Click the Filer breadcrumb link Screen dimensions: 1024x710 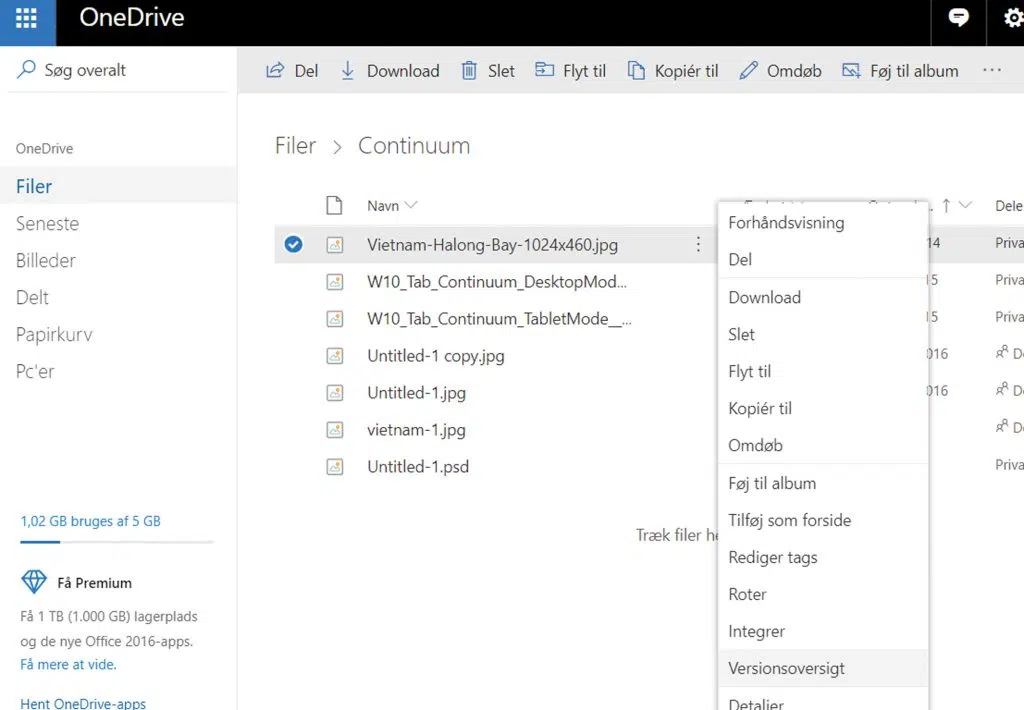tap(295, 146)
